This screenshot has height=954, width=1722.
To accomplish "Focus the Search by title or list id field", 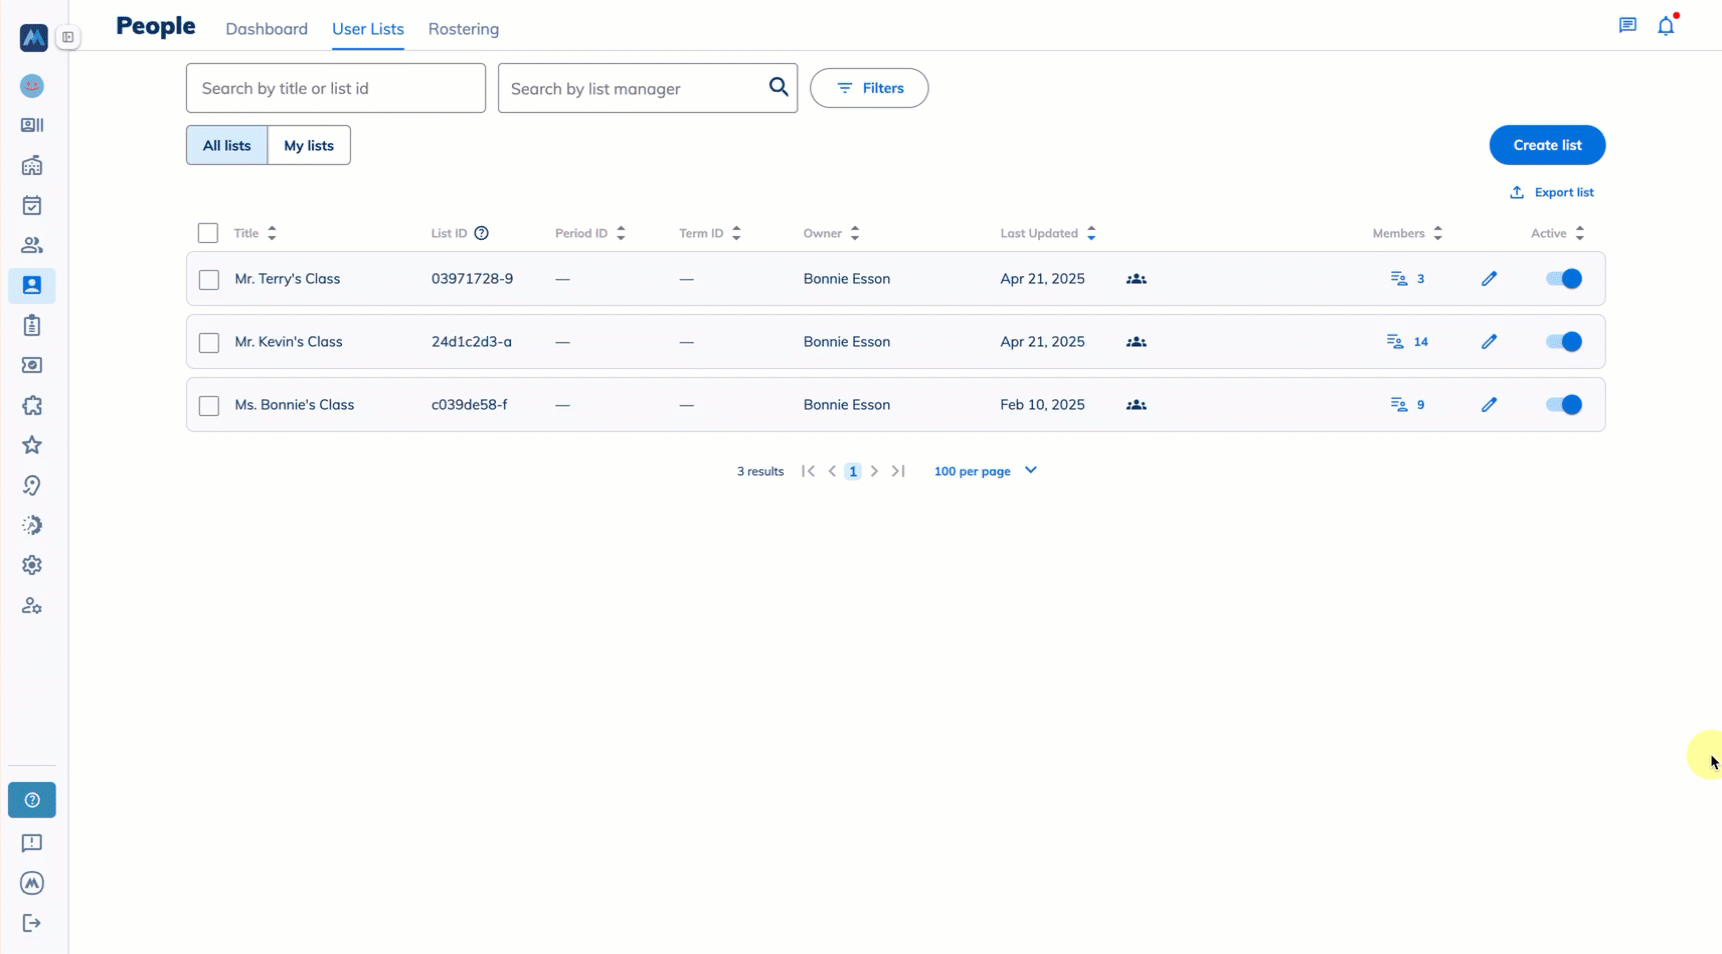I will tap(336, 88).
